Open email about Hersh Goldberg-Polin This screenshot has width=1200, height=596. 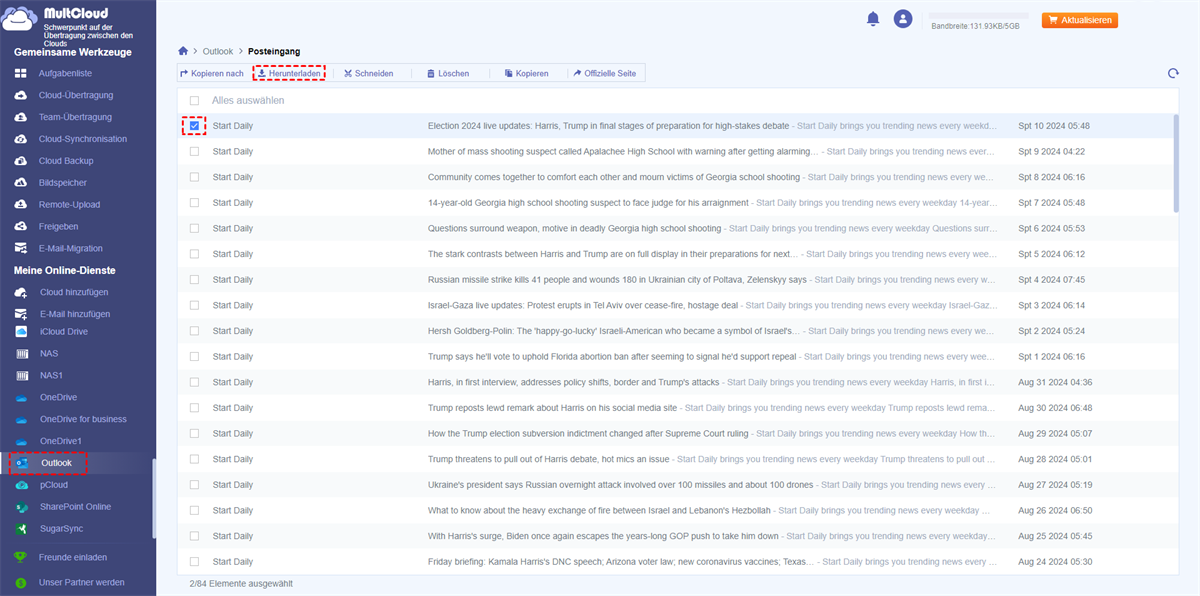(x=614, y=331)
